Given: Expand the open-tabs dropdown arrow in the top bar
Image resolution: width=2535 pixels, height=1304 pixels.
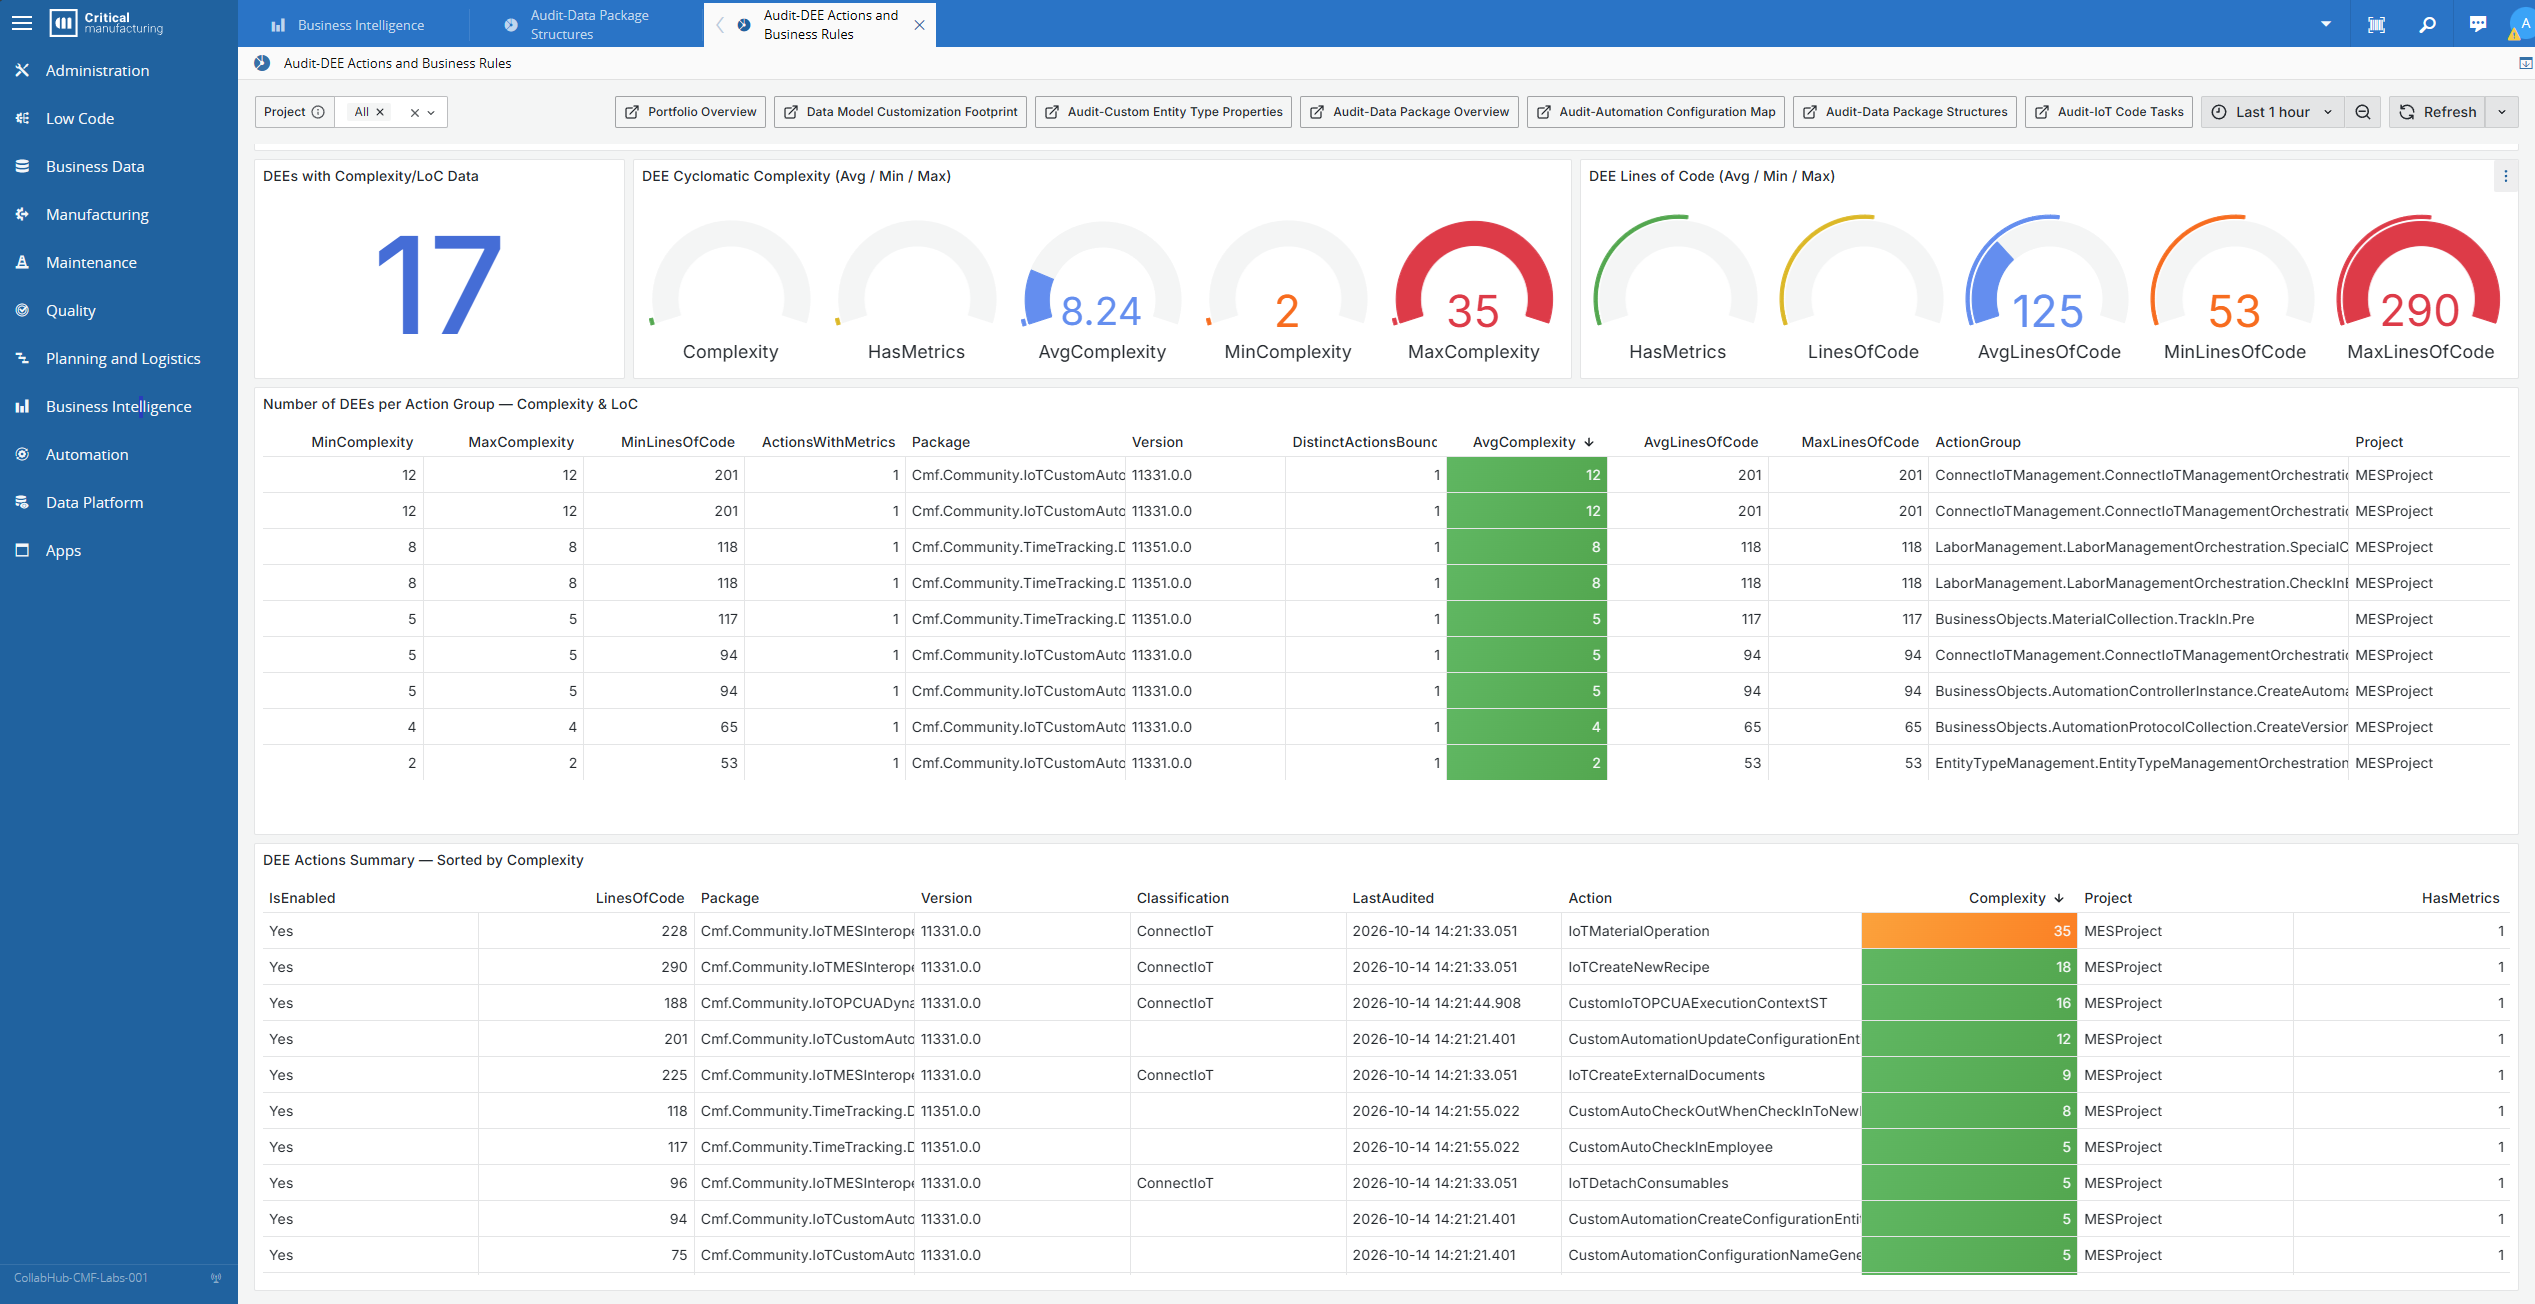Looking at the screenshot, I should tap(2326, 24).
